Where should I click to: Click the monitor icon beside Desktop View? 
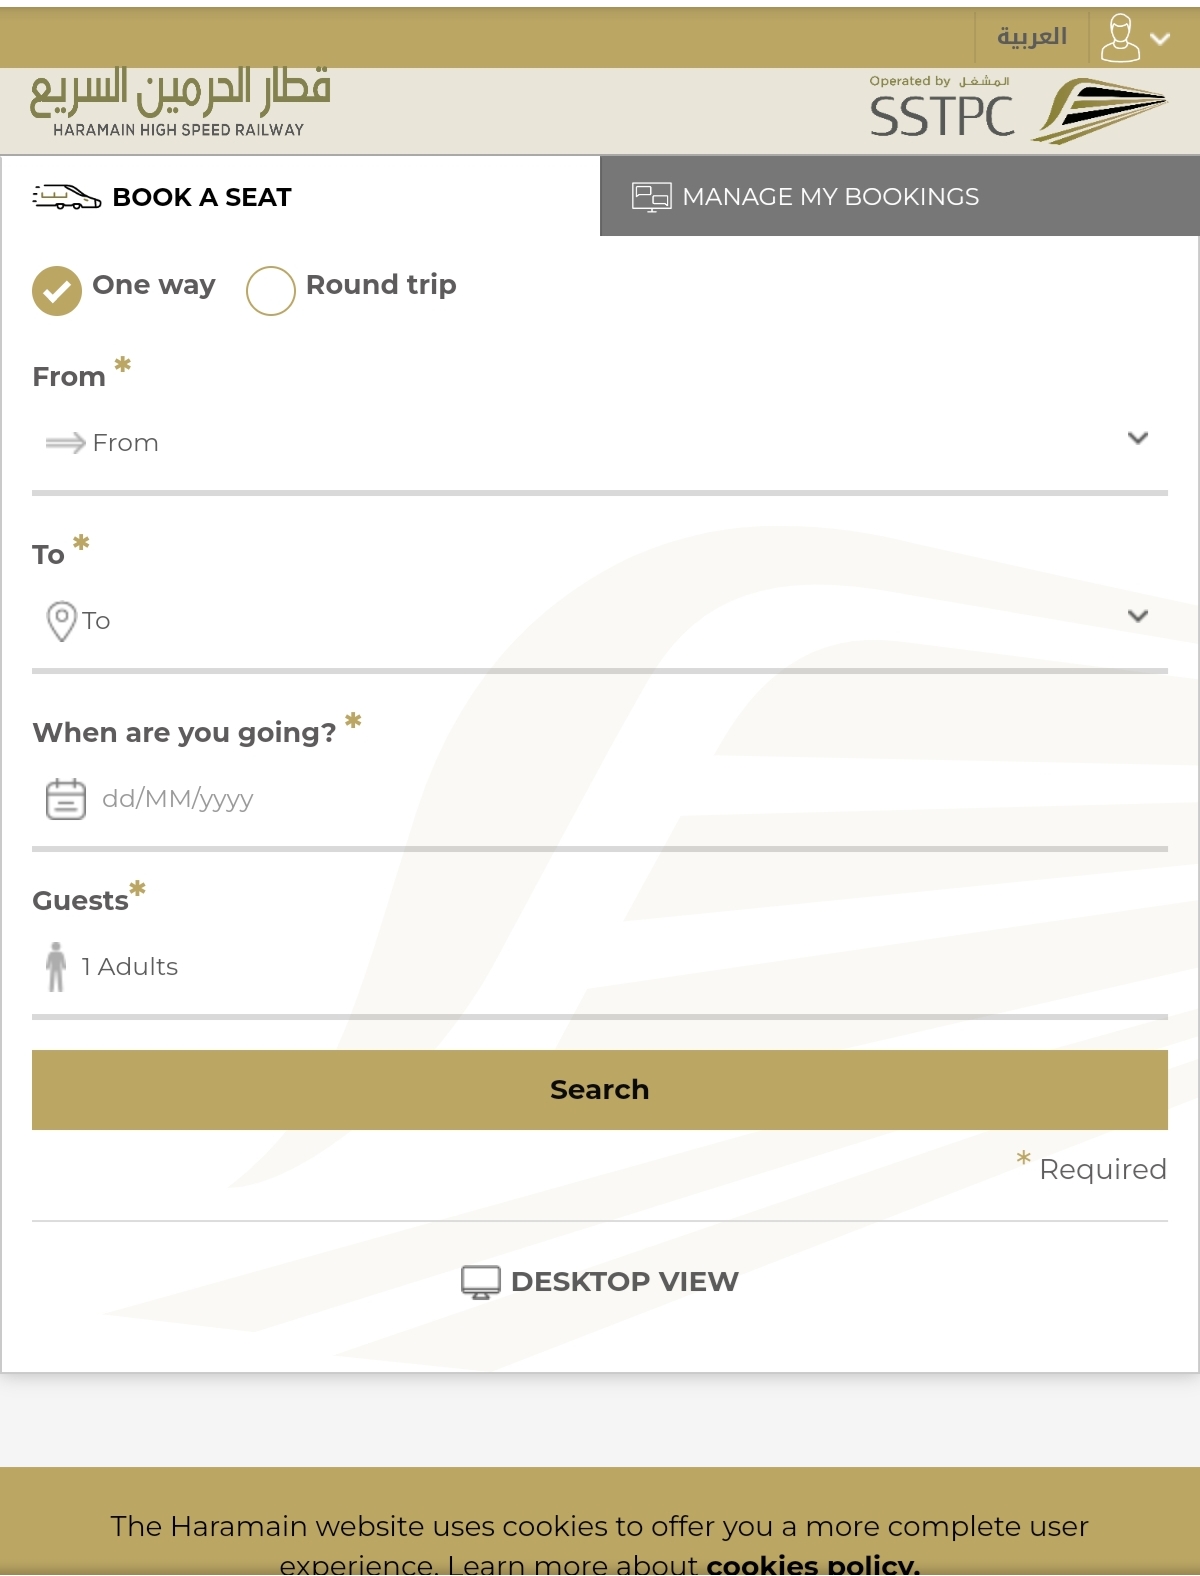pyautogui.click(x=480, y=1282)
